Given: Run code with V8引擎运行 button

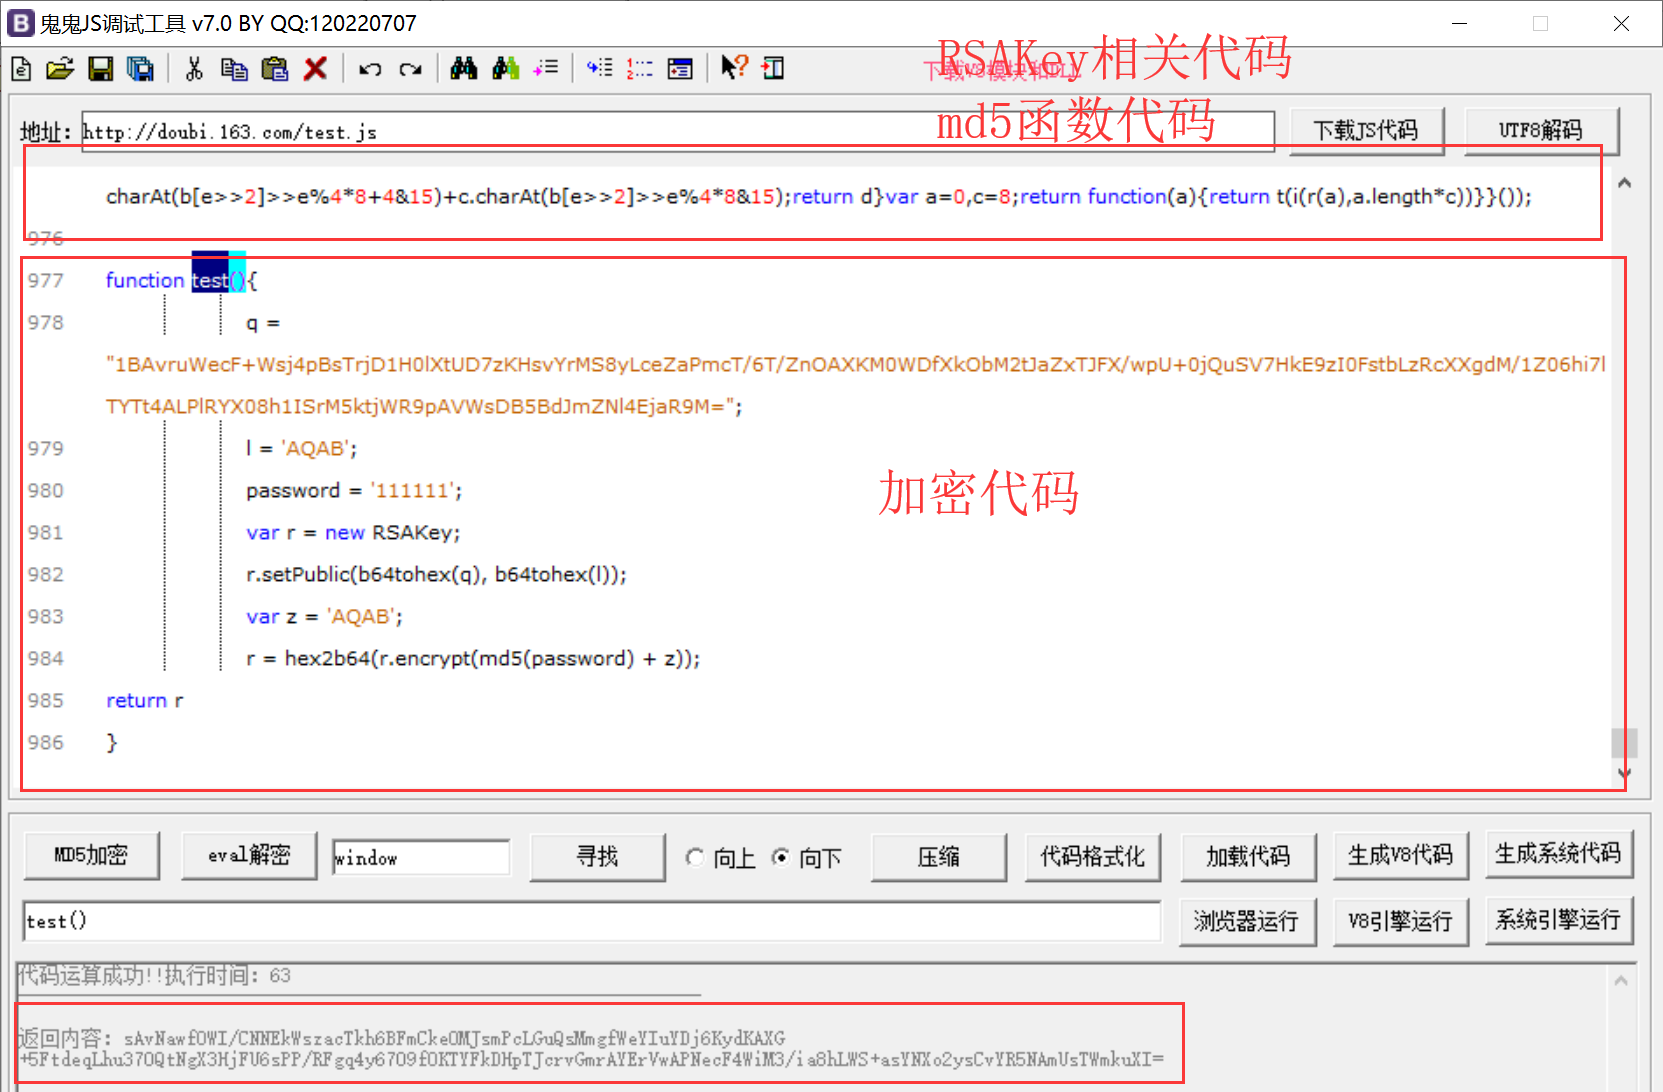Looking at the screenshot, I should [1401, 921].
